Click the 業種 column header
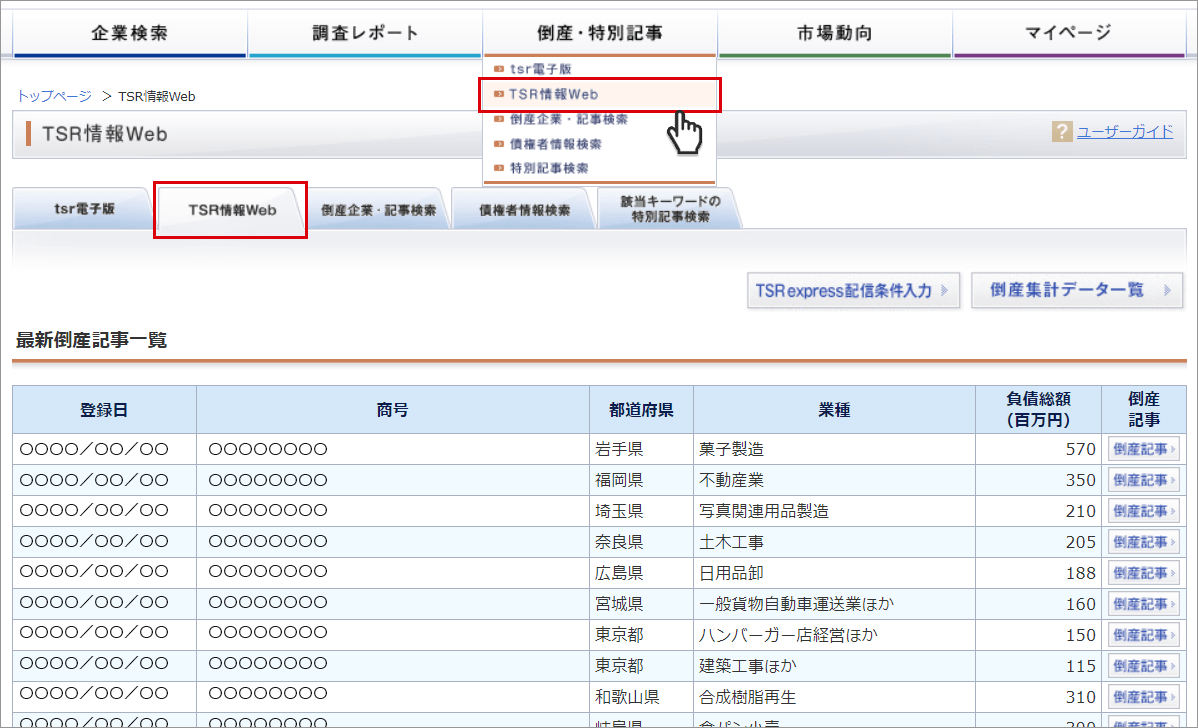 [x=834, y=409]
